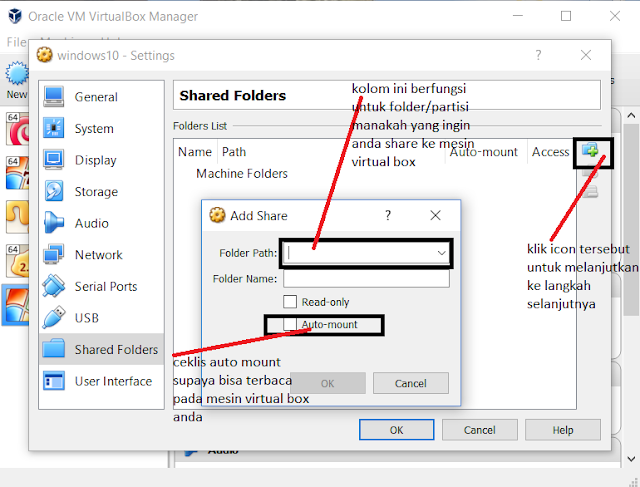Select the USB settings category
640x487 pixels.
(101, 318)
